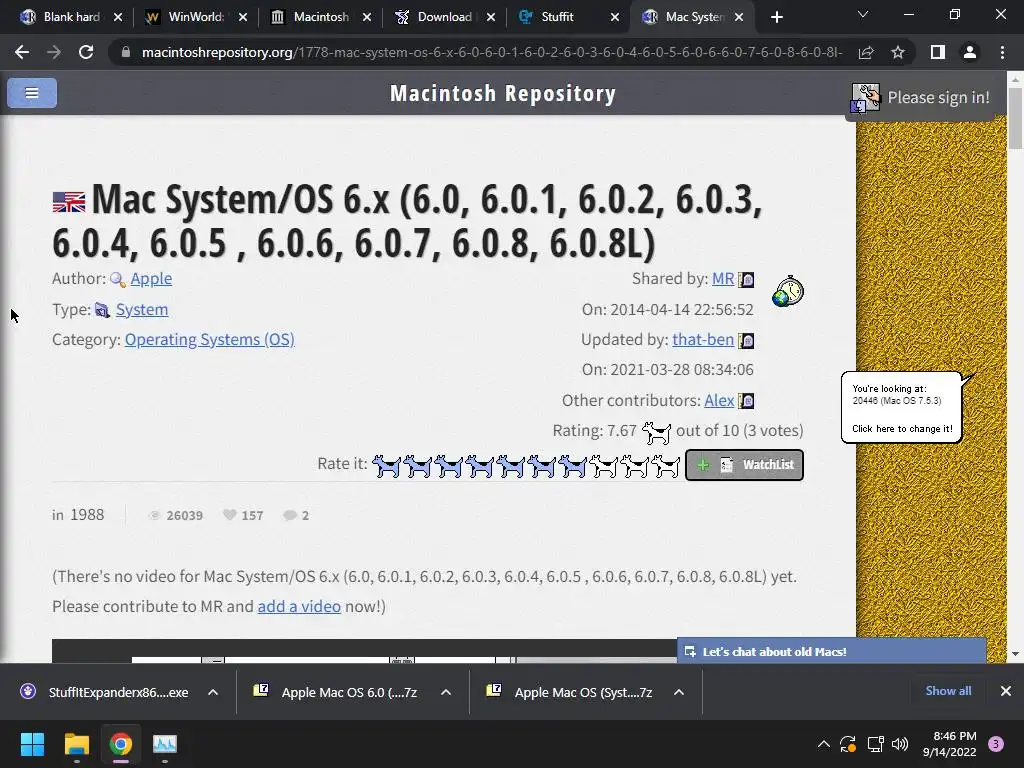Screen dimensions: 1024x768
Task: Show hidden system tray icons
Action: coord(824,744)
